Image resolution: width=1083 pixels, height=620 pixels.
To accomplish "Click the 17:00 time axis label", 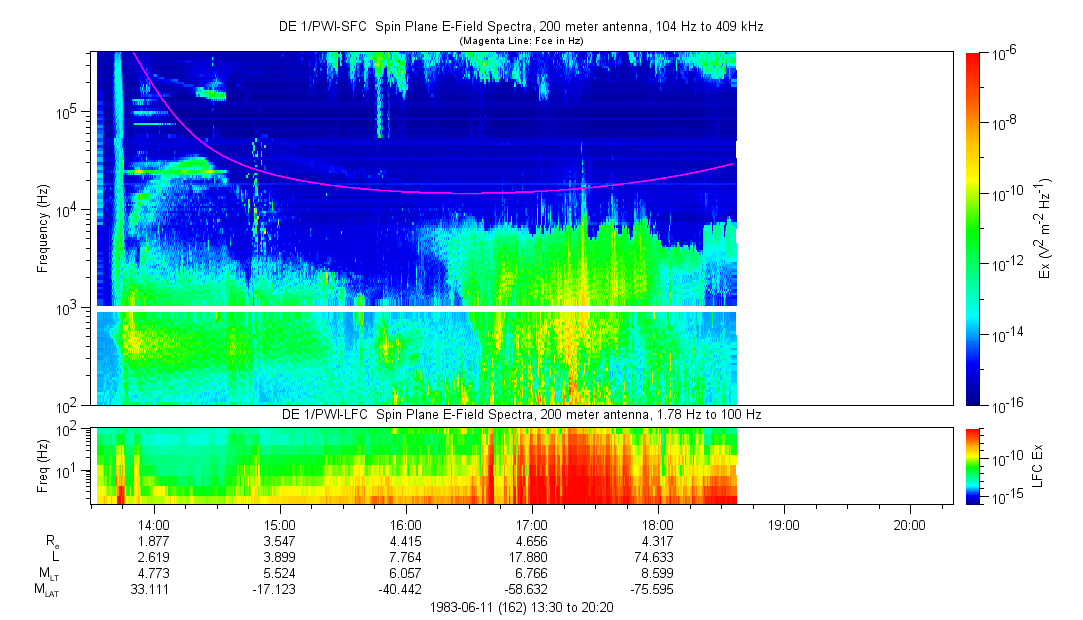I will pos(532,525).
